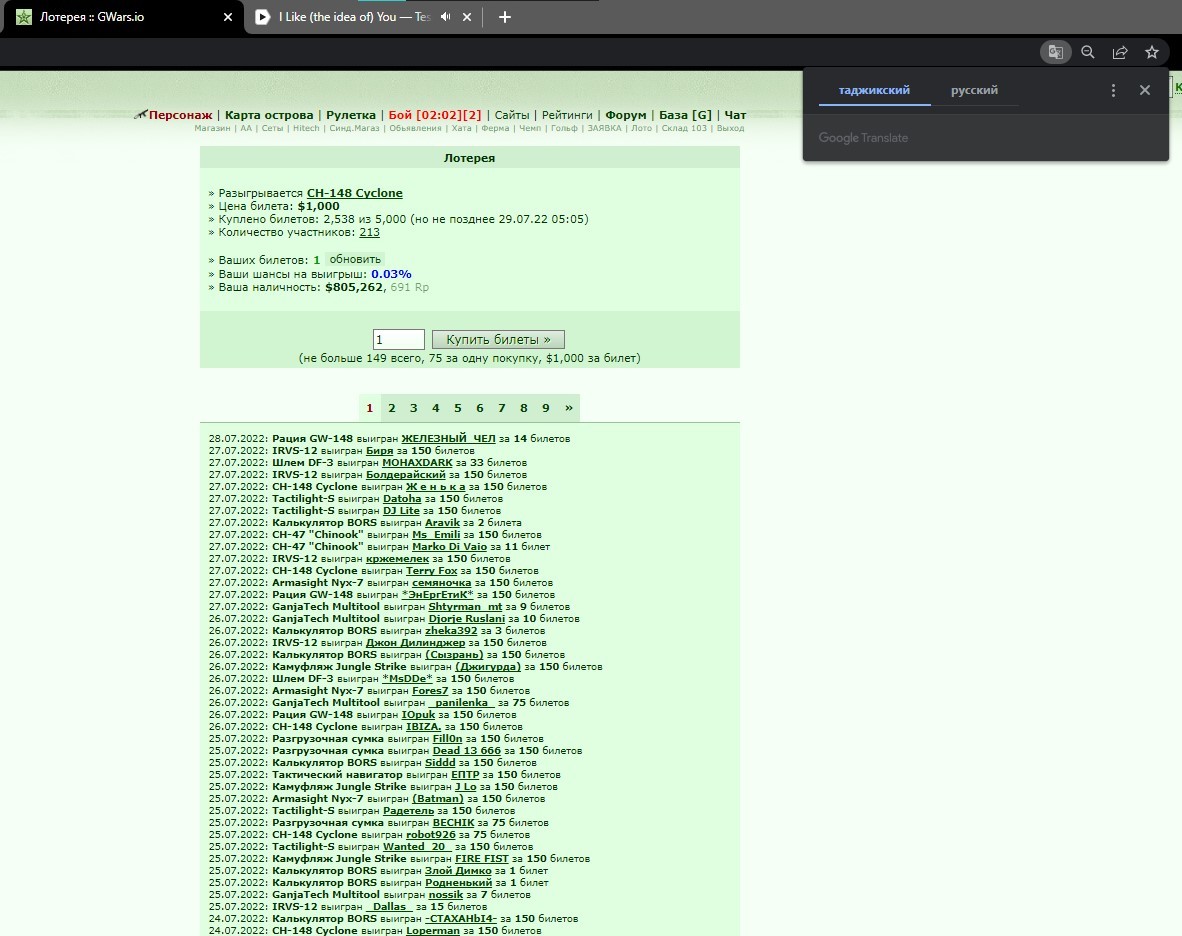Open winner profile Джон Дилинджер
The width and height of the screenshot is (1182, 936).
(415, 643)
